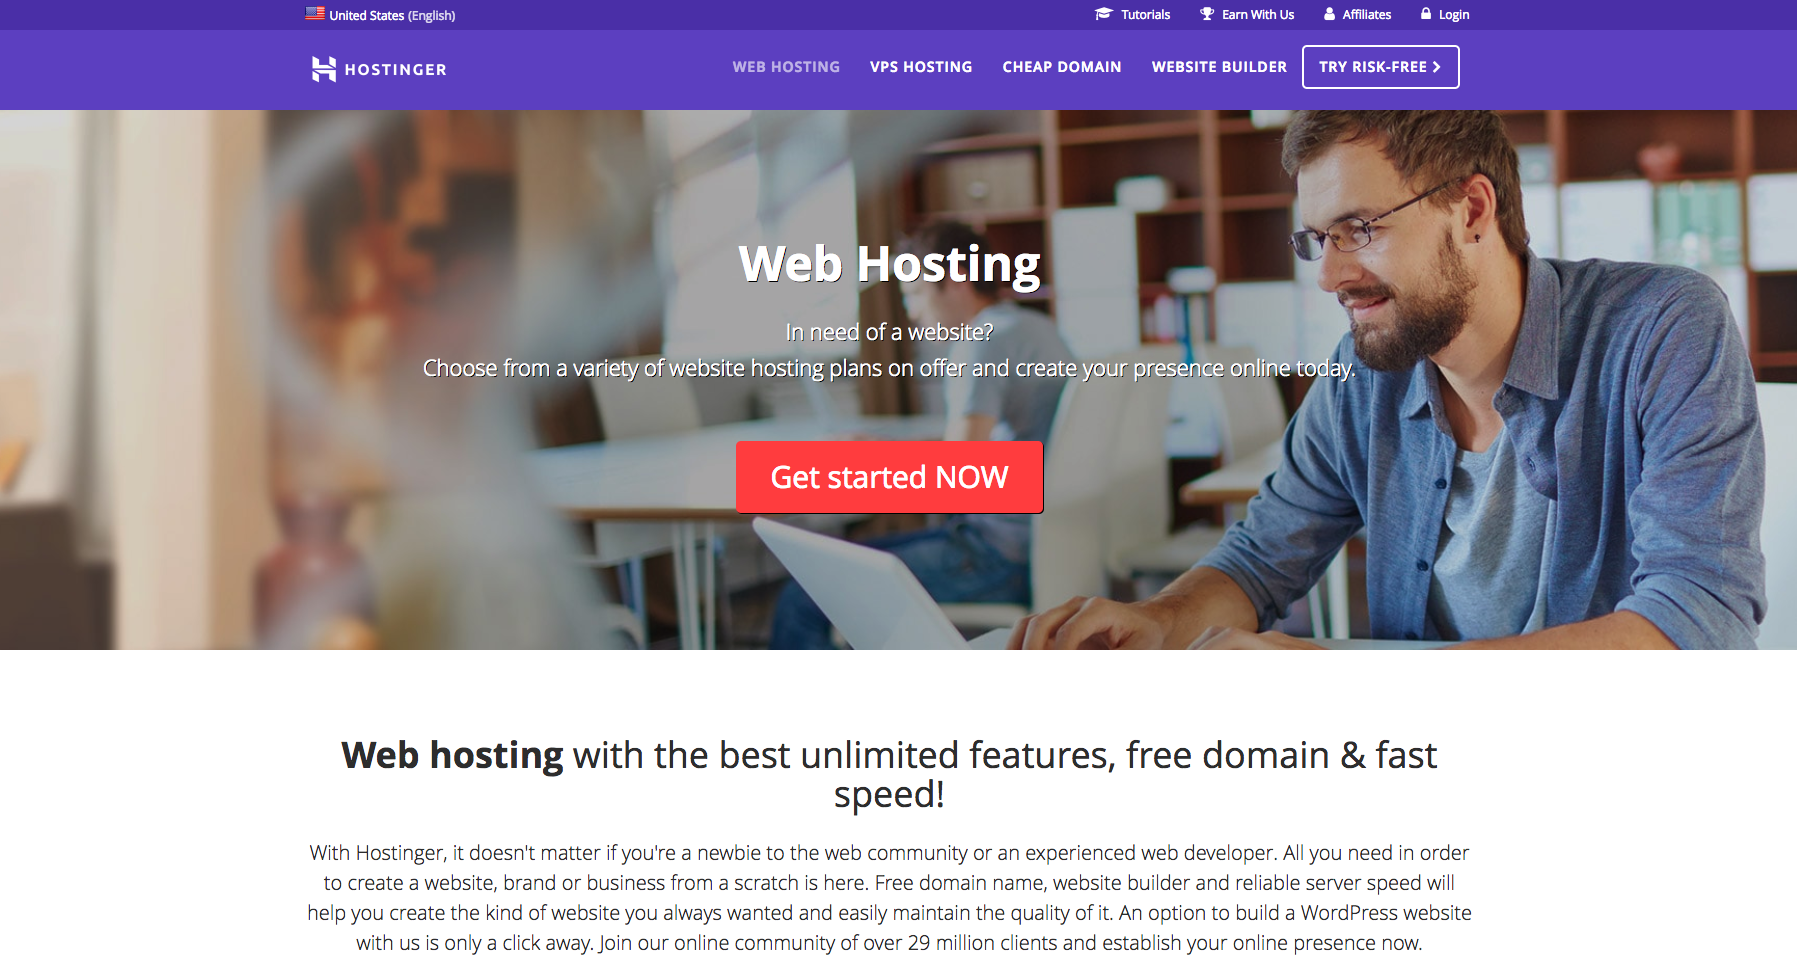Open the VPS Hosting menu item
The height and width of the screenshot is (960, 1797).
click(x=921, y=67)
